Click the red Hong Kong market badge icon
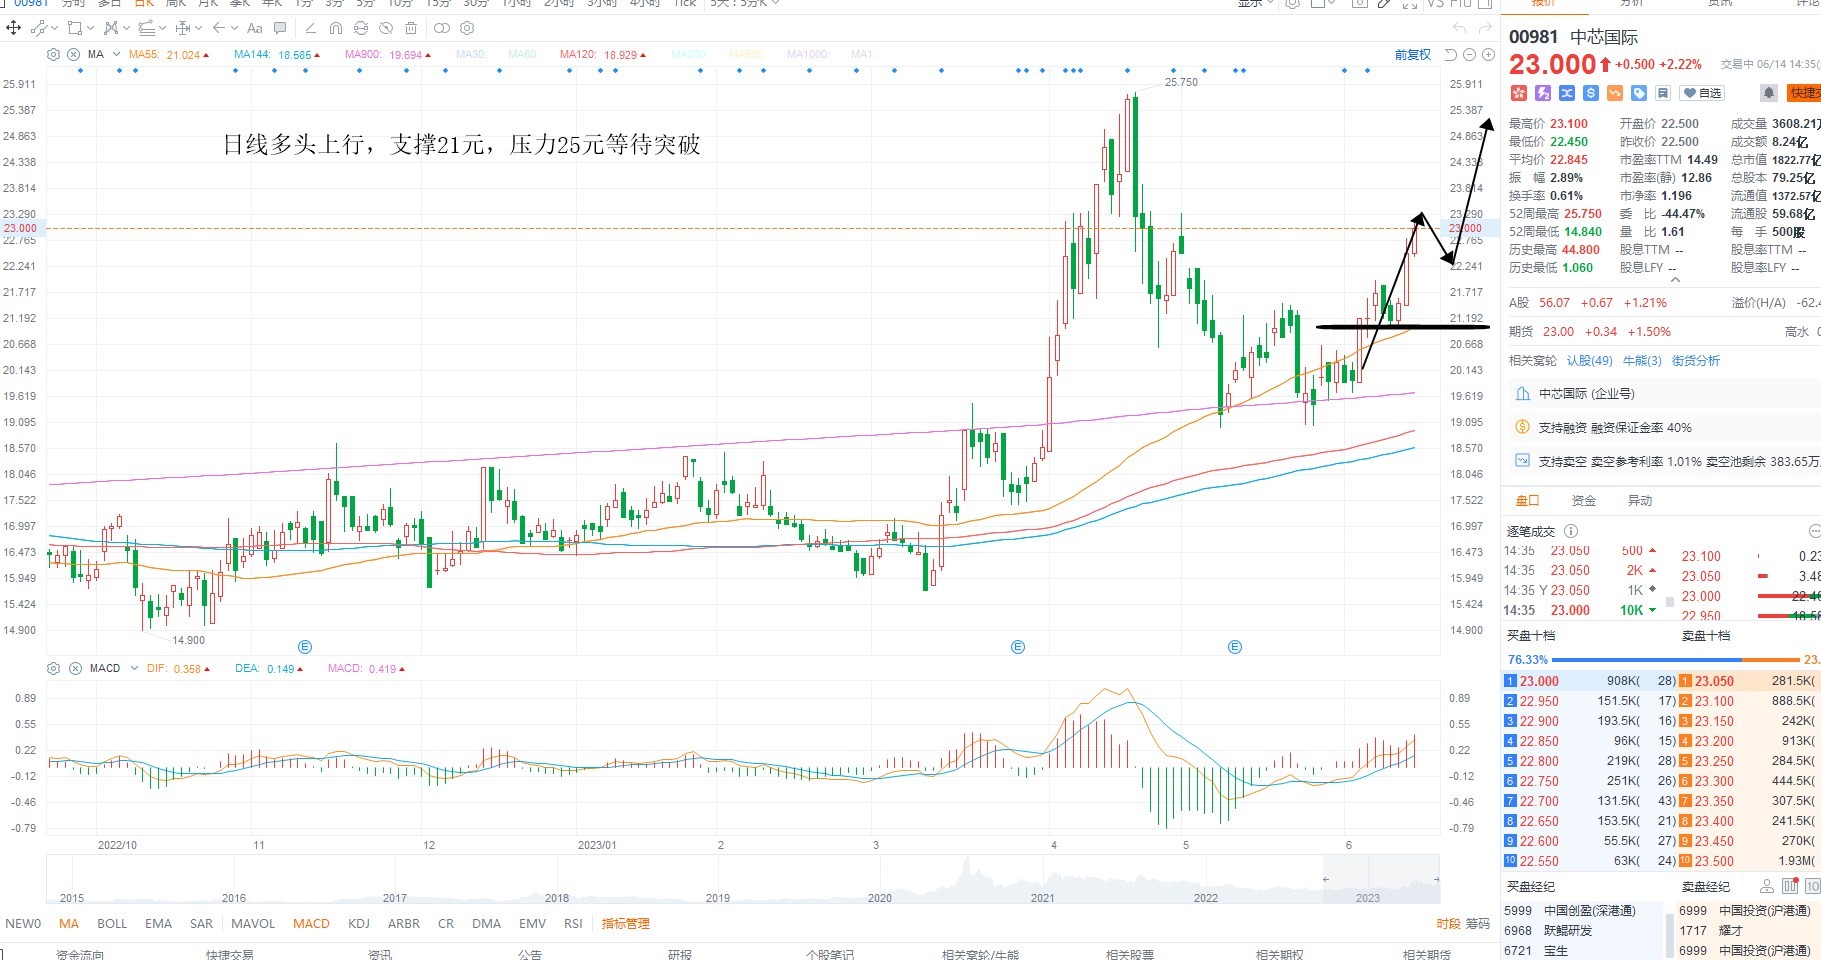This screenshot has width=1821, height=960. pos(1519,93)
